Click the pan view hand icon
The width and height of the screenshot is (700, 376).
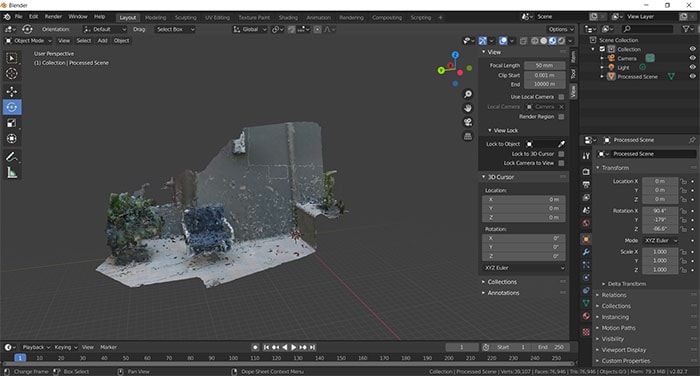[x=468, y=108]
